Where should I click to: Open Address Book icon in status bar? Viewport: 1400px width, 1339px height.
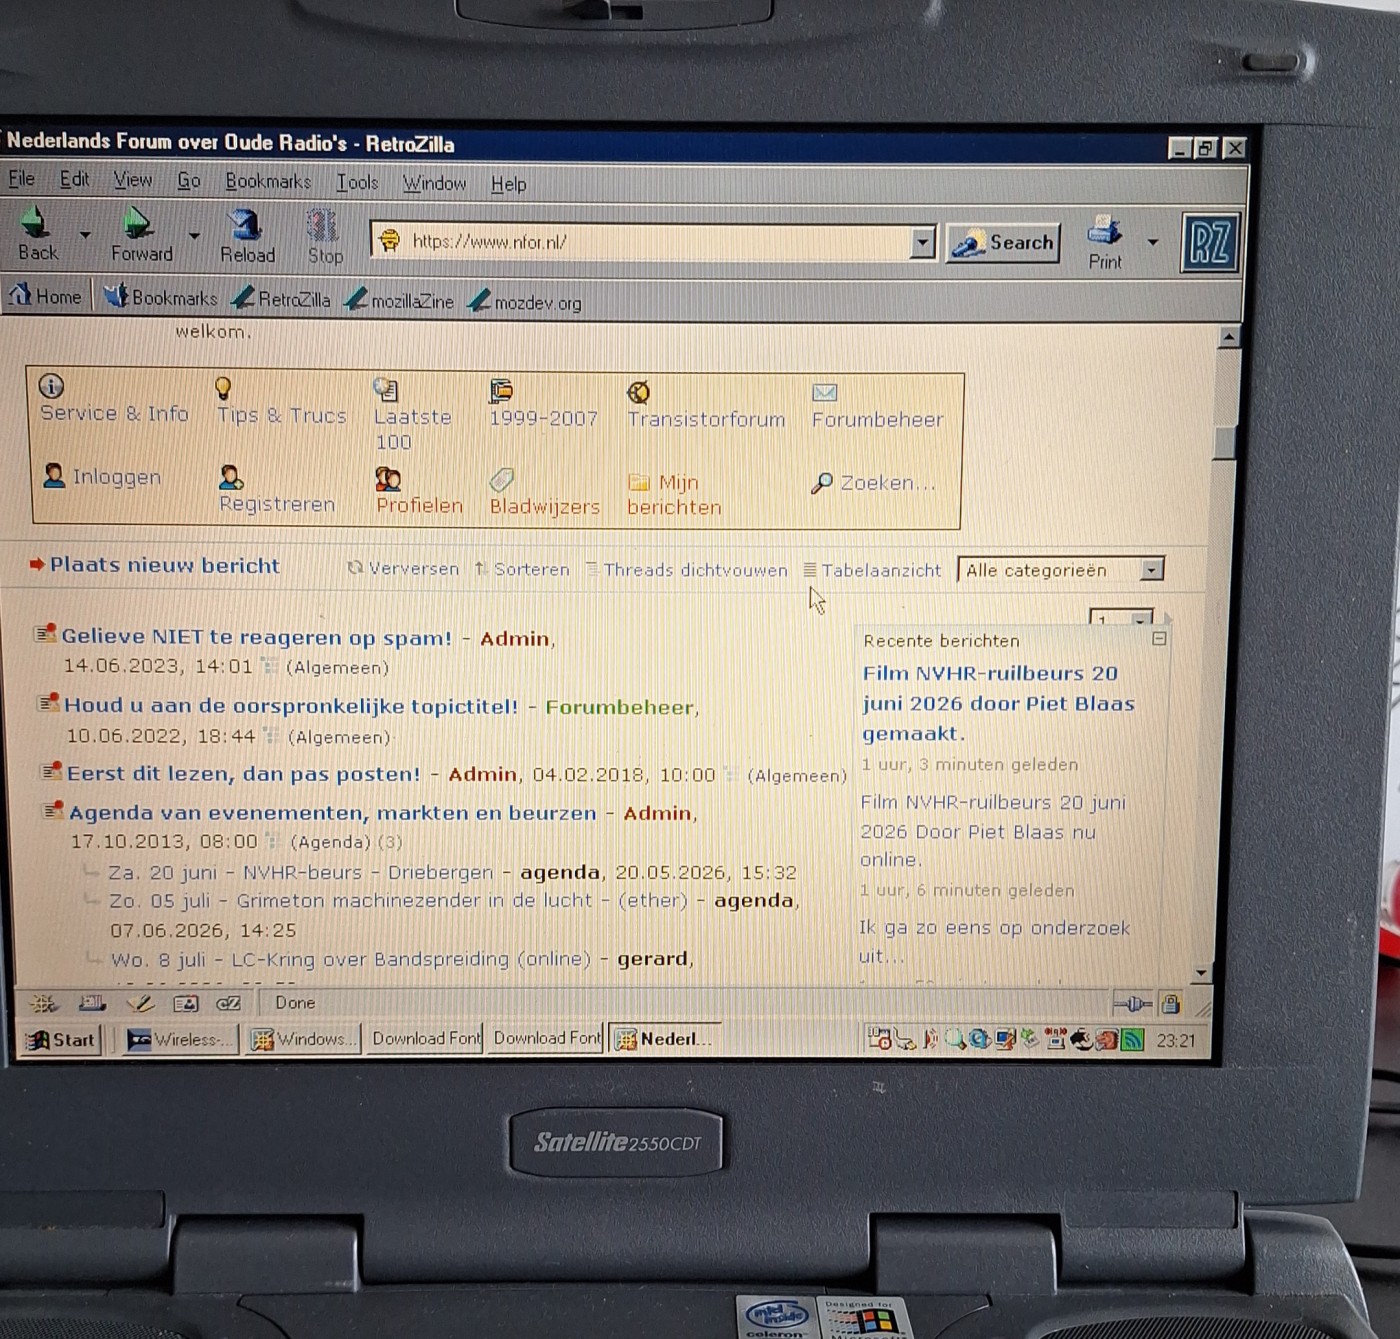[186, 1003]
